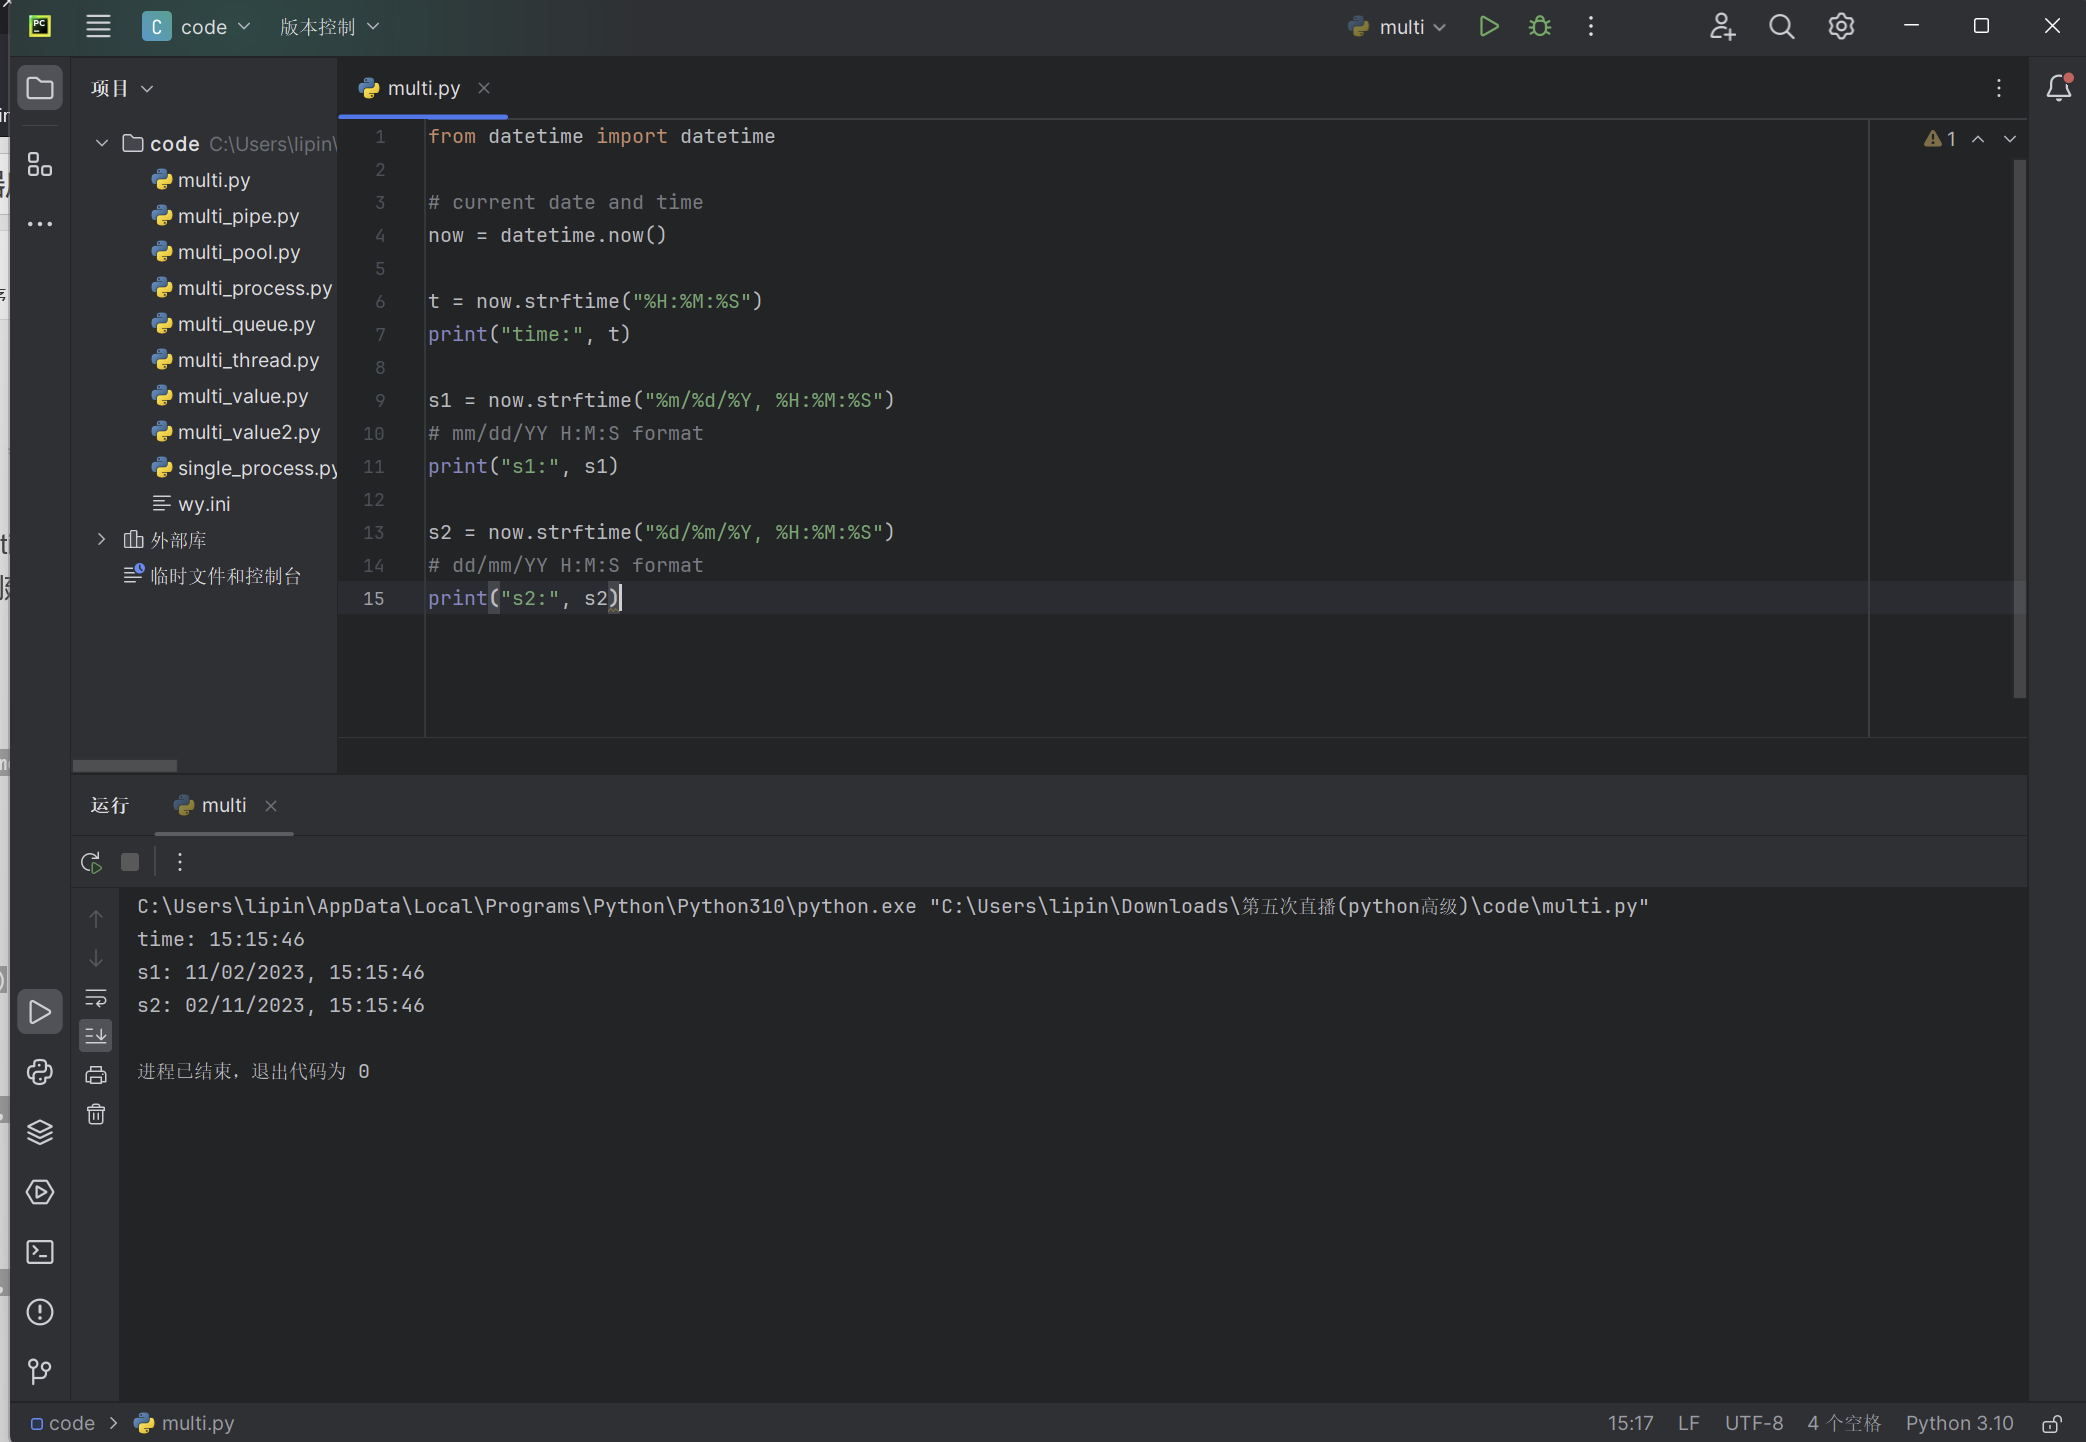This screenshot has width=2086, height=1442.
Task: Open the Git tool window
Action: (x=40, y=1371)
